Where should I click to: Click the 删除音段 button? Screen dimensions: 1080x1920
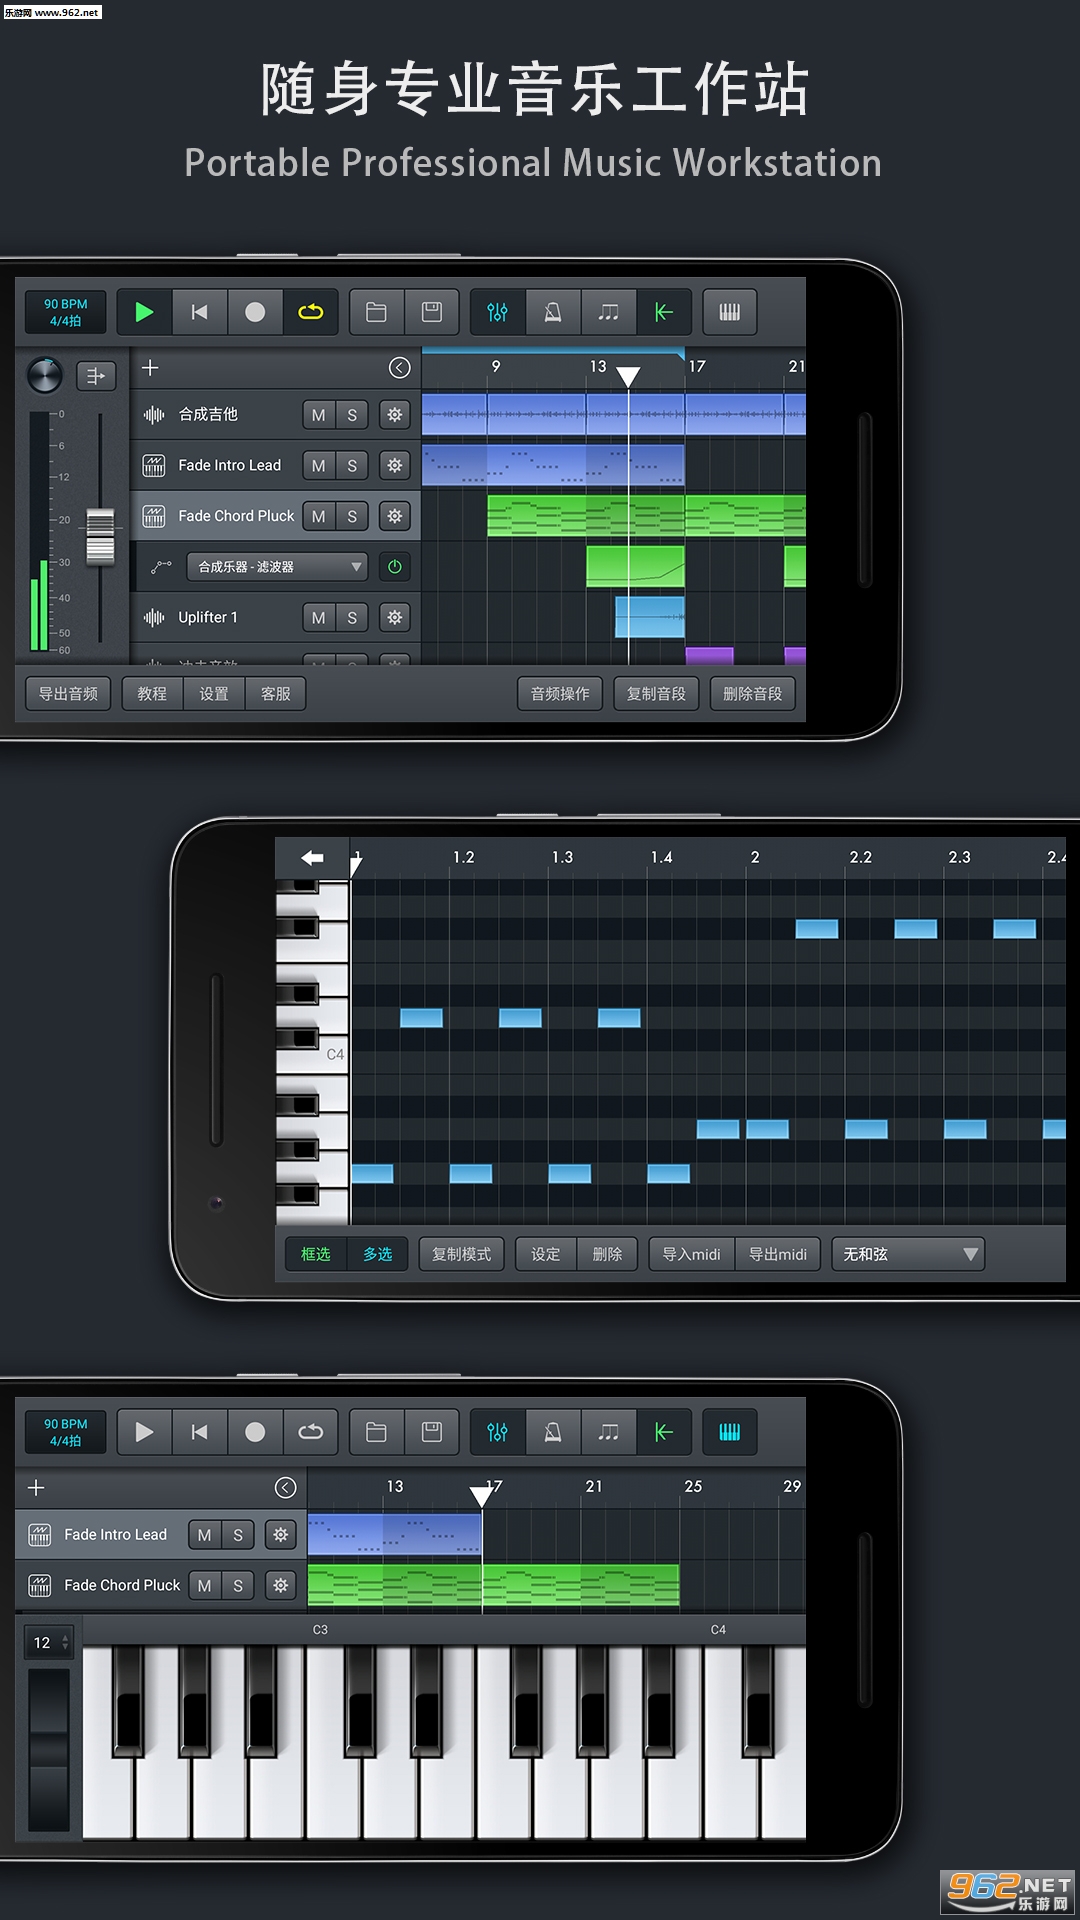(752, 694)
